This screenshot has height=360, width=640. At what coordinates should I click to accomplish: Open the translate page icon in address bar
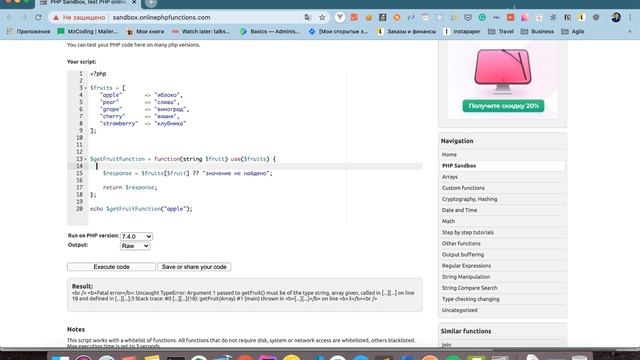pyautogui.click(x=308, y=18)
